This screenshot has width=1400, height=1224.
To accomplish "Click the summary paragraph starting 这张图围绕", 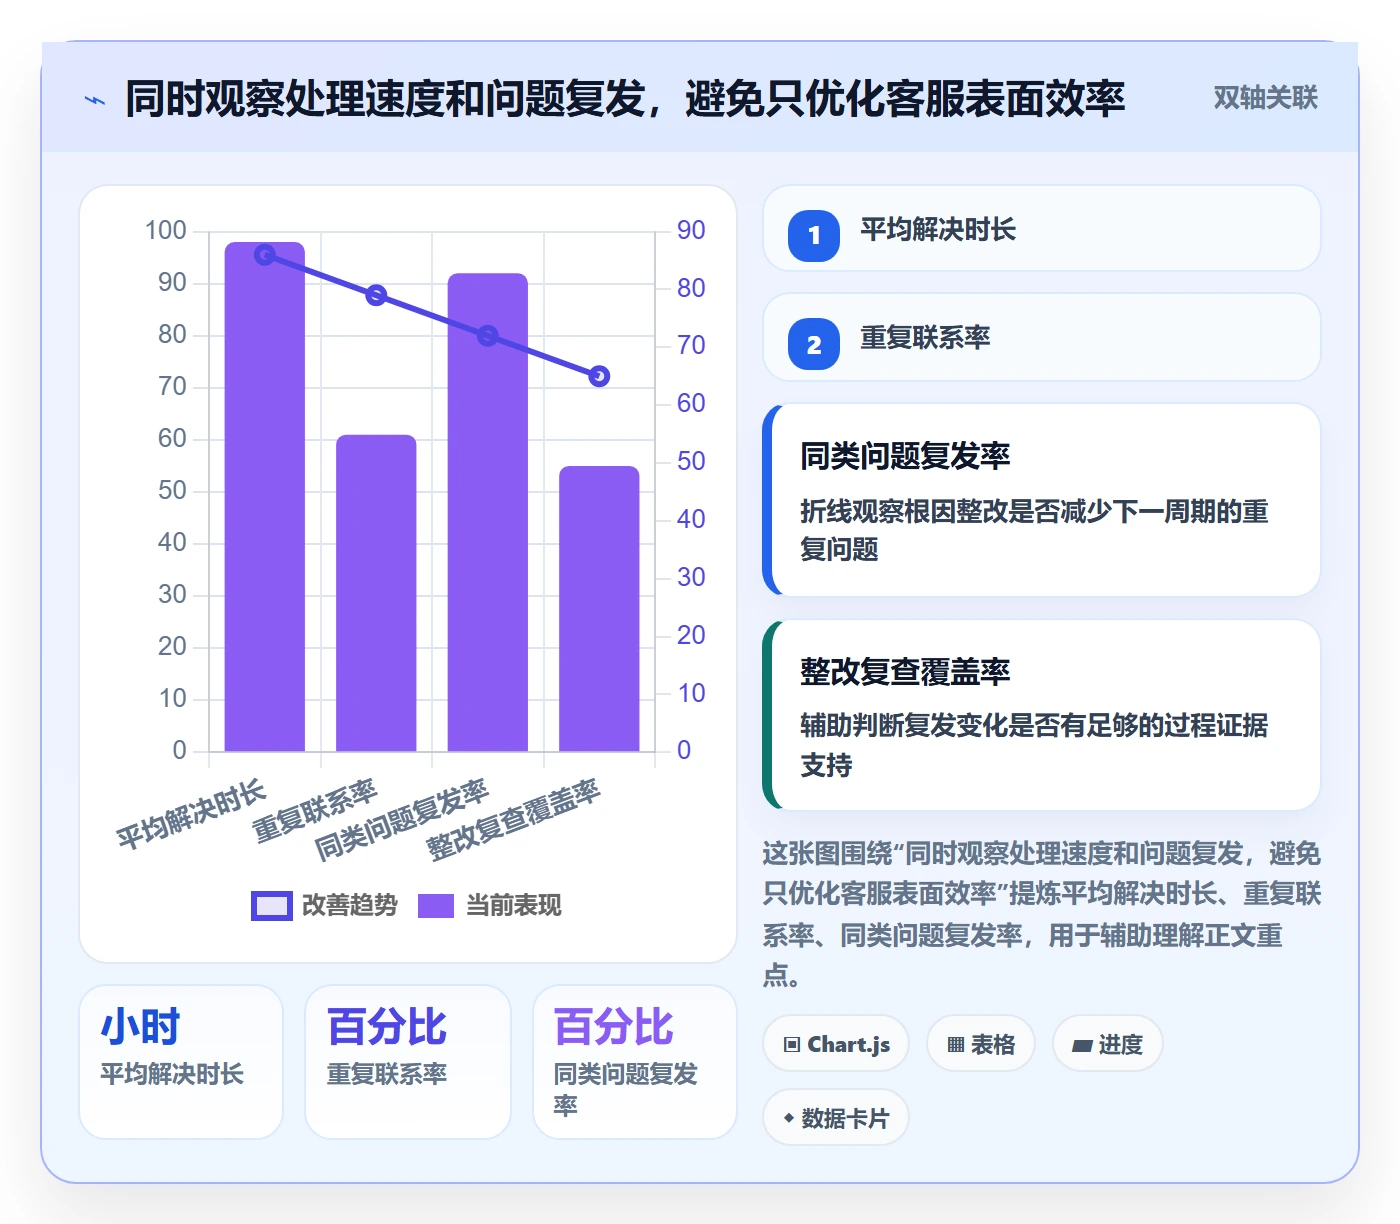I will coord(1042,914).
